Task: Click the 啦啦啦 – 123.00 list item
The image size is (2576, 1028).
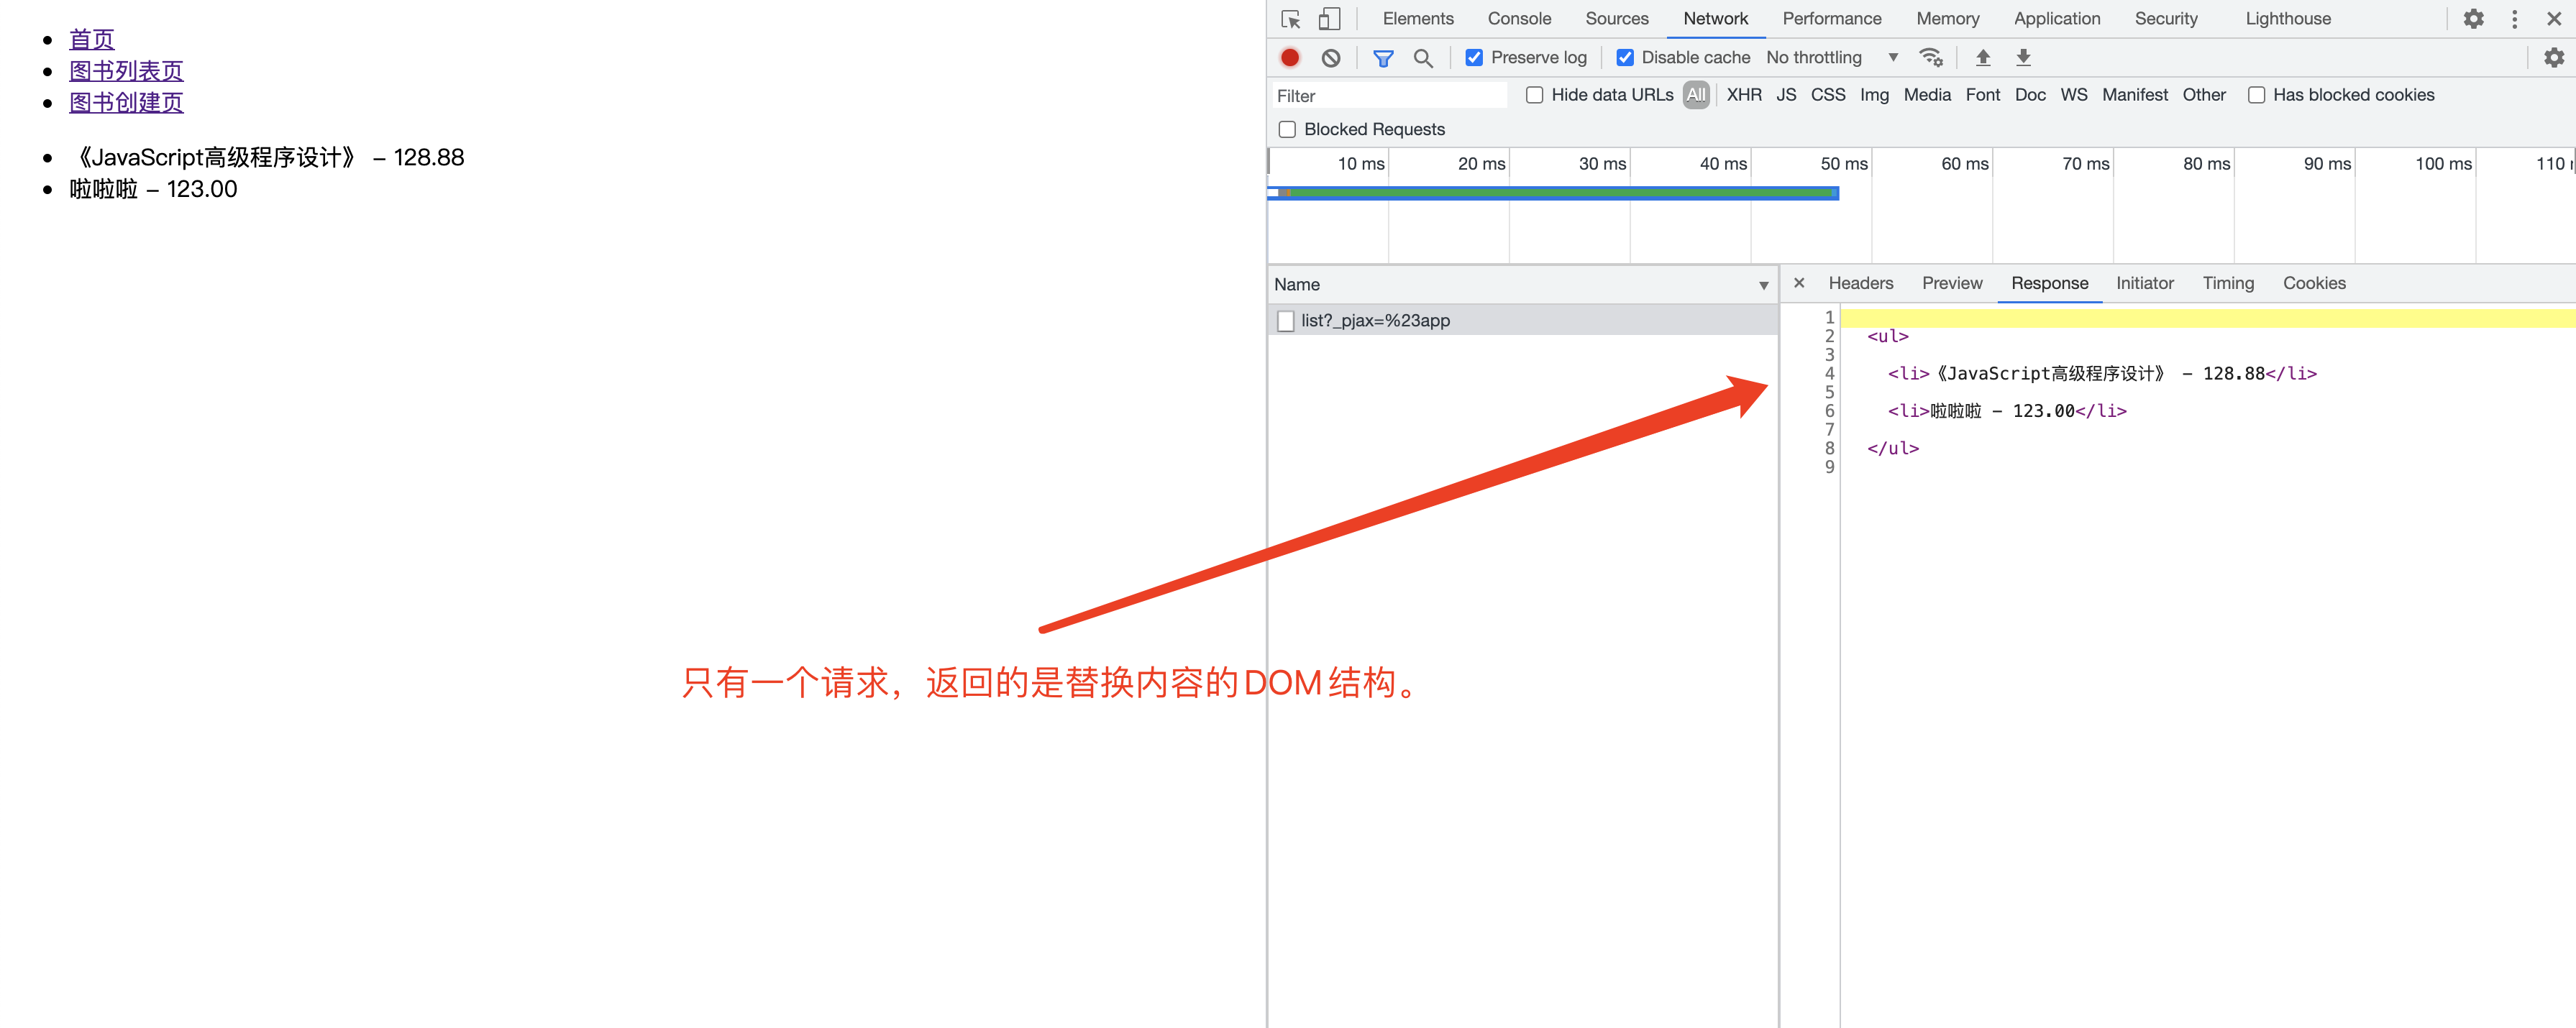Action: tap(153, 189)
